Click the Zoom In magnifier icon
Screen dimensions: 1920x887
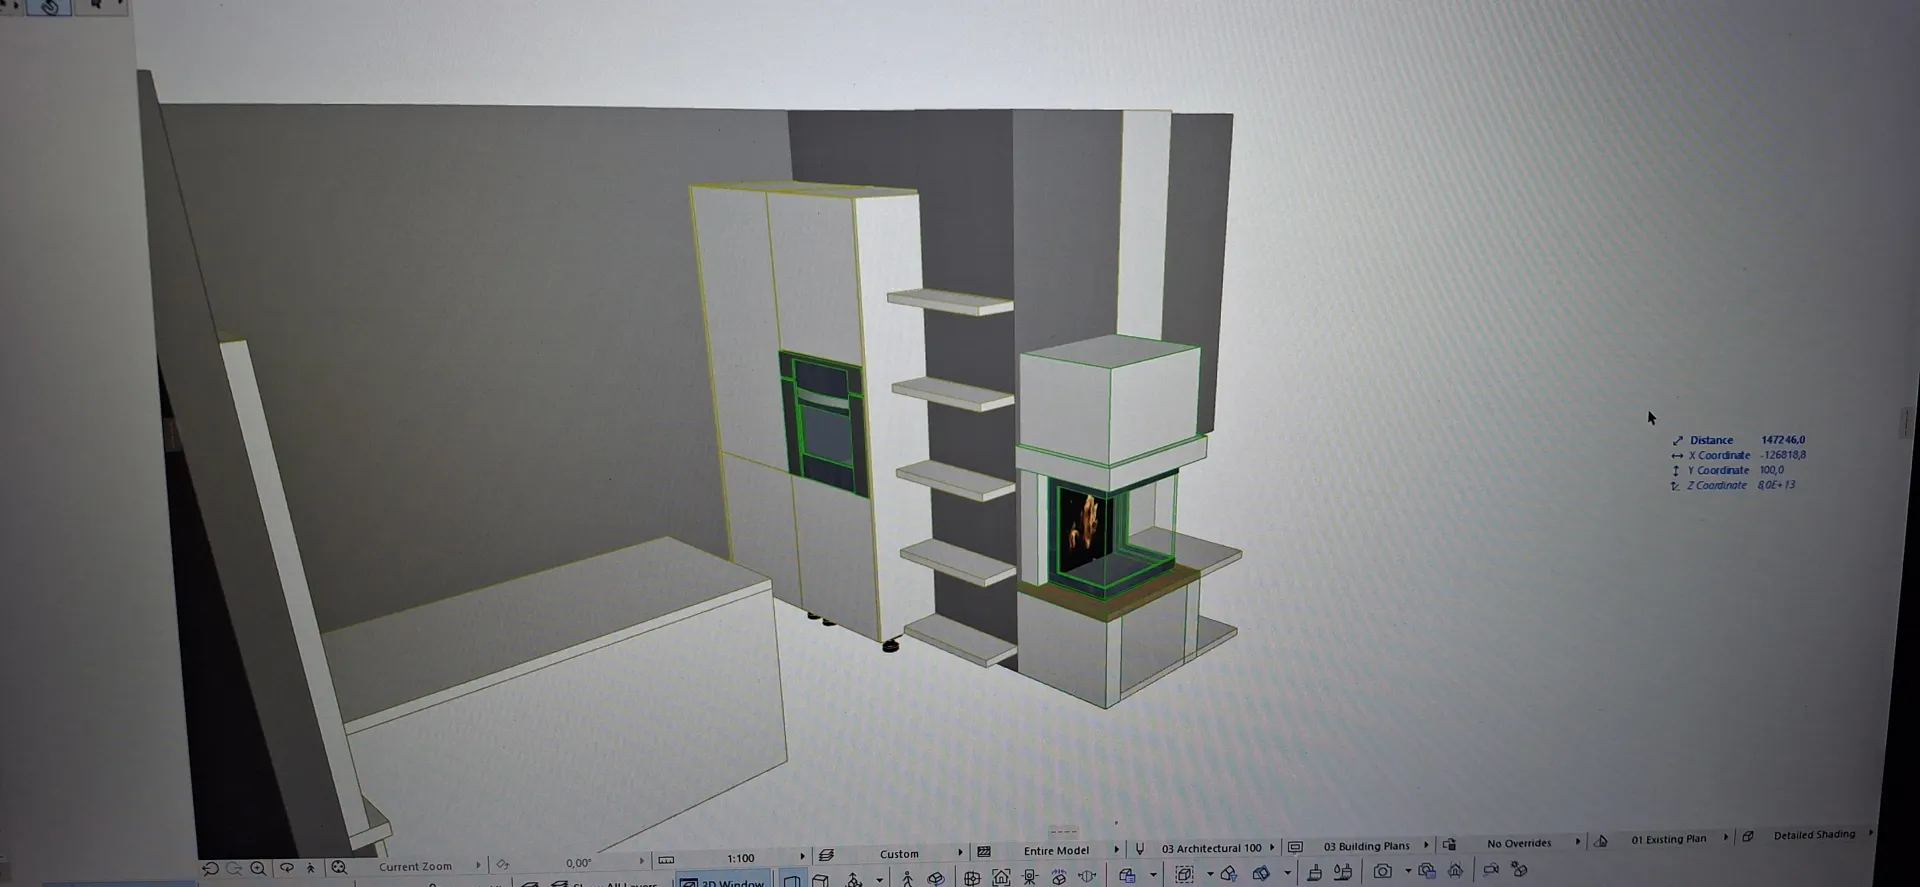pyautogui.click(x=259, y=869)
